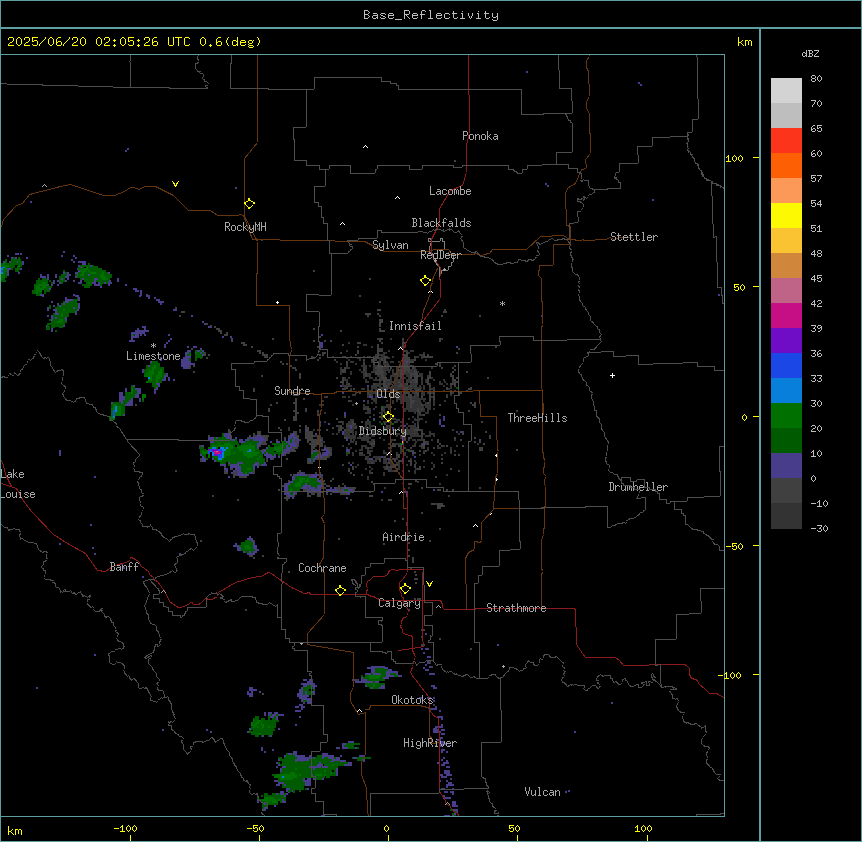This screenshot has width=862, height=842.
Task: Click the yellow marker below Cochrane
Action: (340, 590)
